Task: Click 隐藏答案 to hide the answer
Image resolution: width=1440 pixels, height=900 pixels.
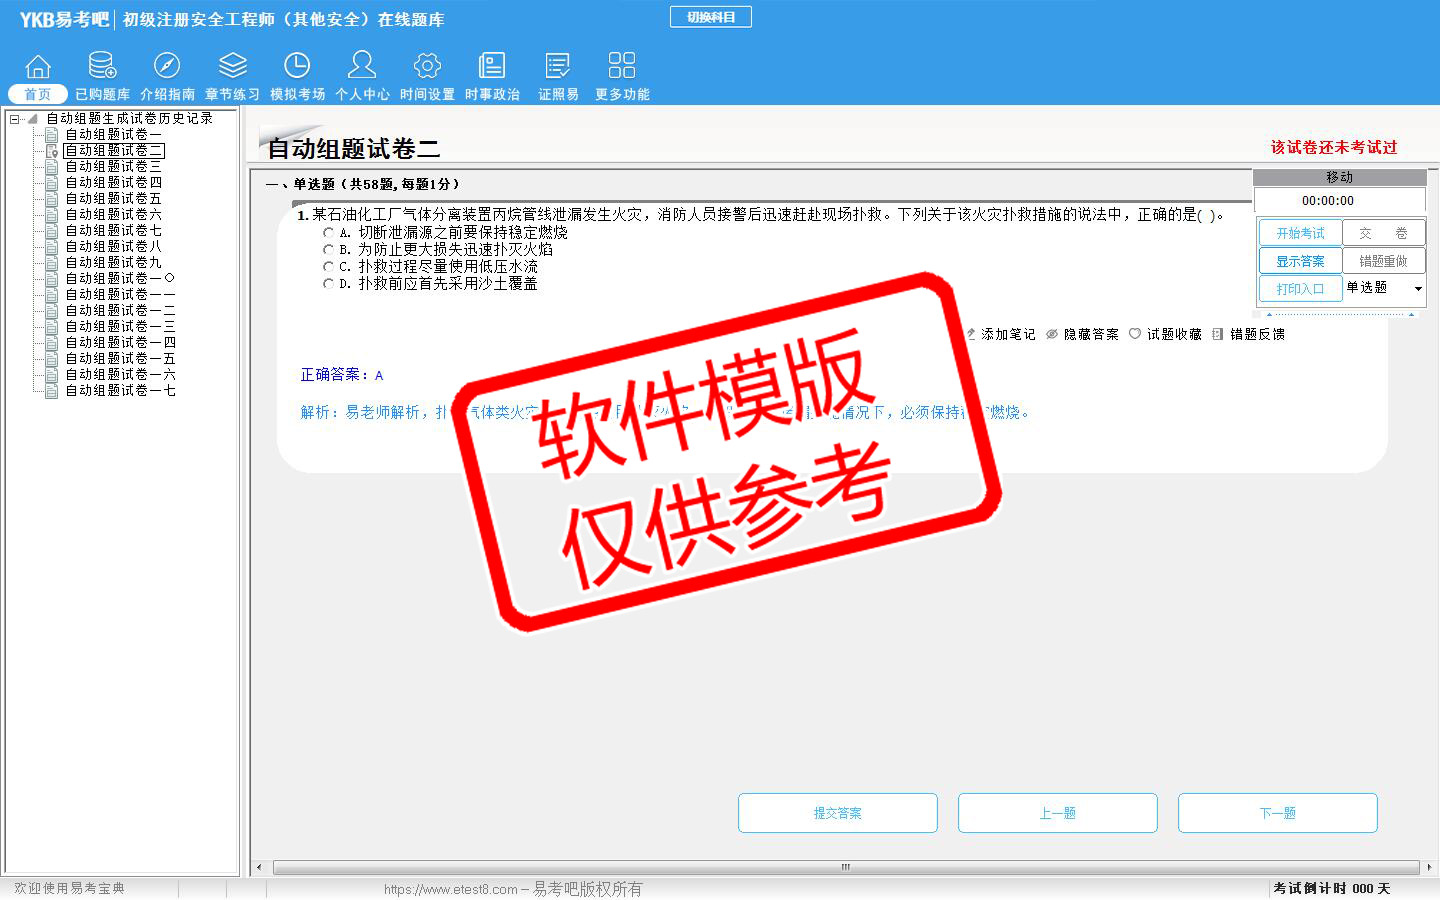Action: click(1082, 334)
